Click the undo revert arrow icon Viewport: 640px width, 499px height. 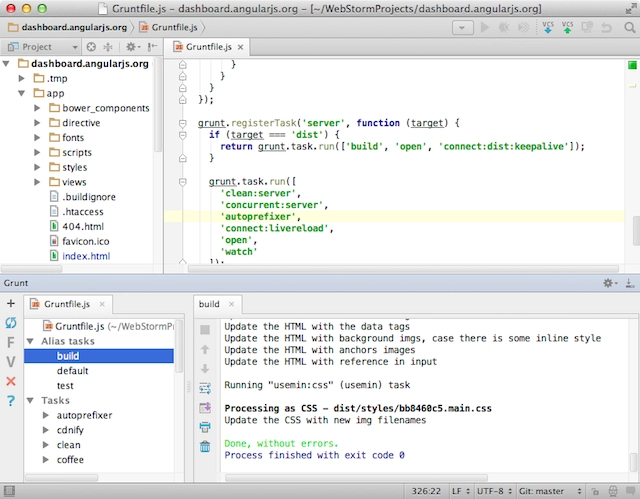click(x=607, y=27)
